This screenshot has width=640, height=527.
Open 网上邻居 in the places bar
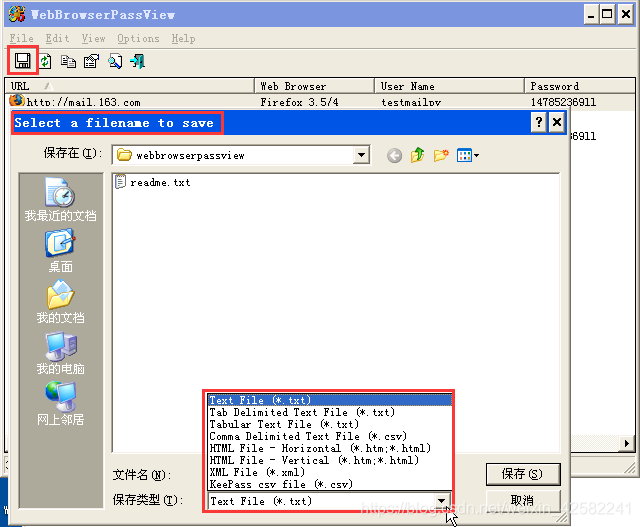[x=60, y=403]
